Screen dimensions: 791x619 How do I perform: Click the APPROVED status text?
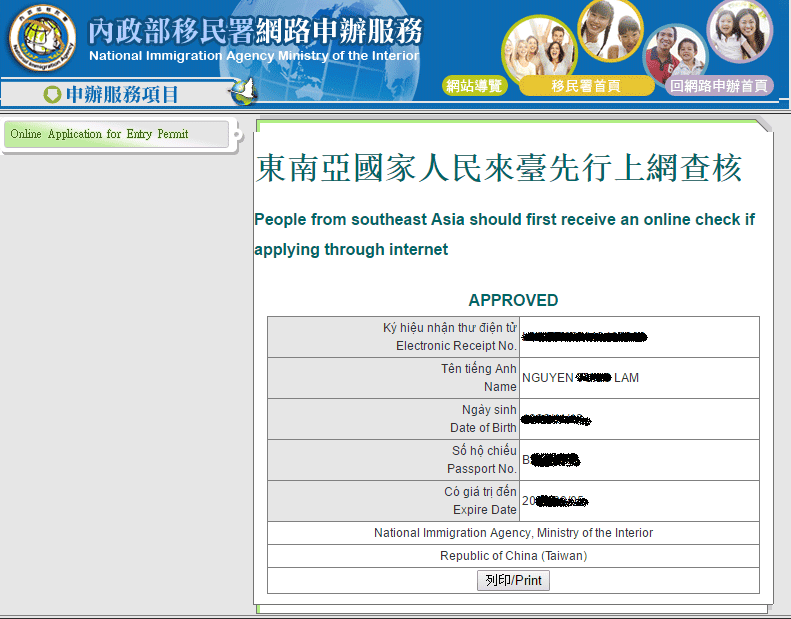click(513, 300)
